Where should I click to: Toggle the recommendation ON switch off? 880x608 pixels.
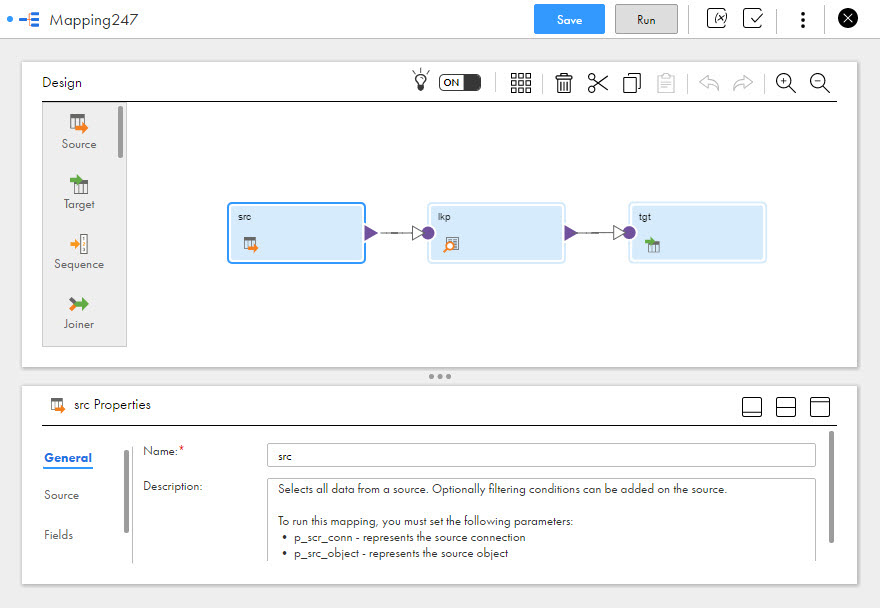(x=460, y=83)
